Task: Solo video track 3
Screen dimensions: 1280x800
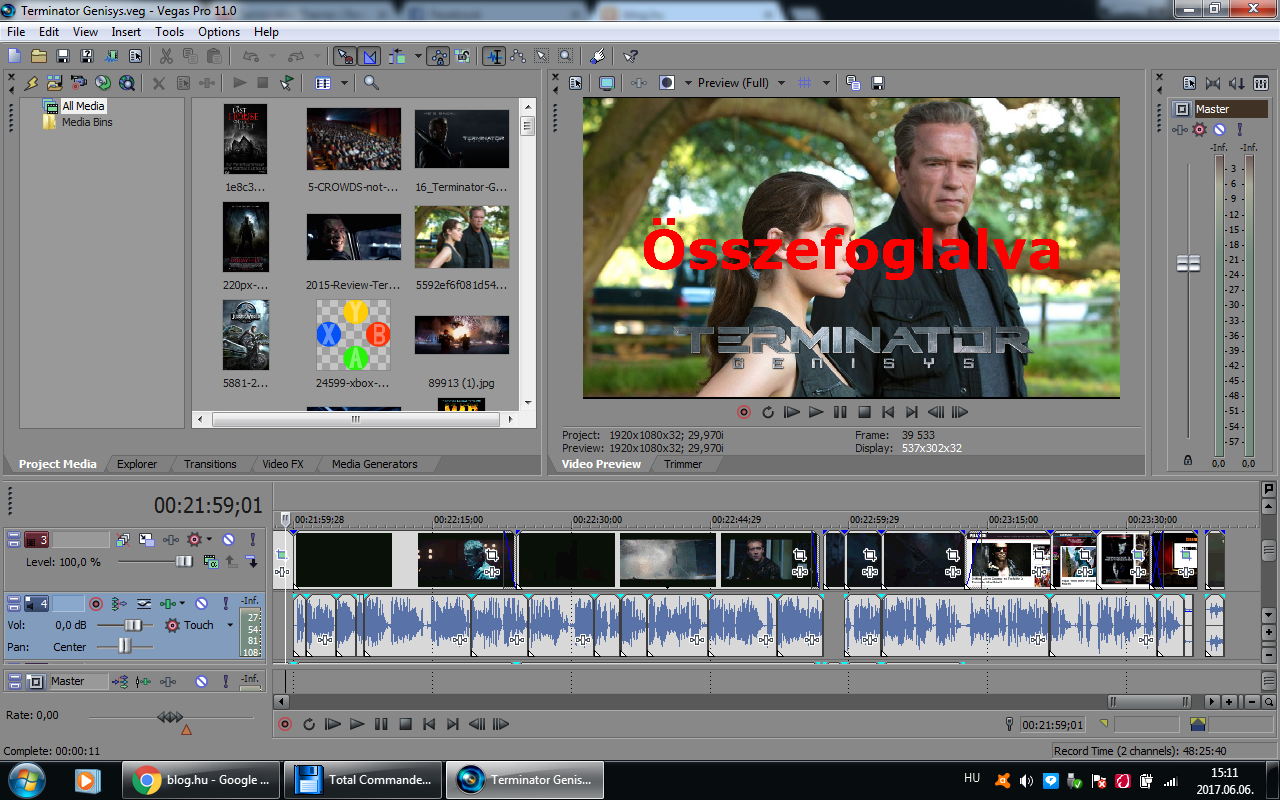Action: [x=253, y=540]
